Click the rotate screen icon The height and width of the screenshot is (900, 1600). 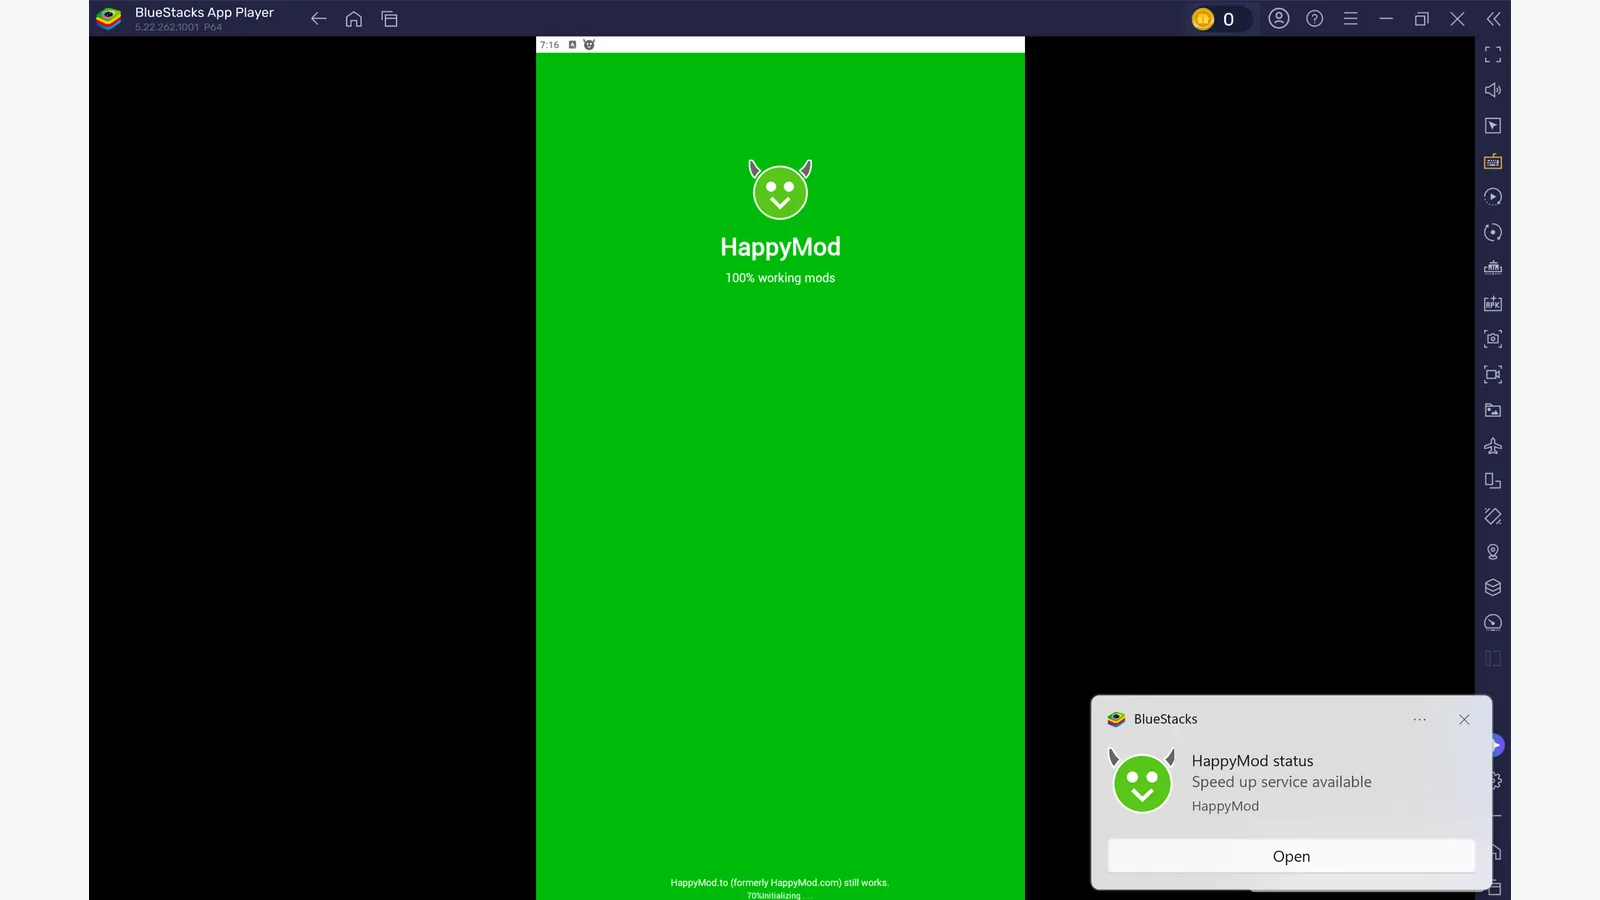pos(1493,517)
